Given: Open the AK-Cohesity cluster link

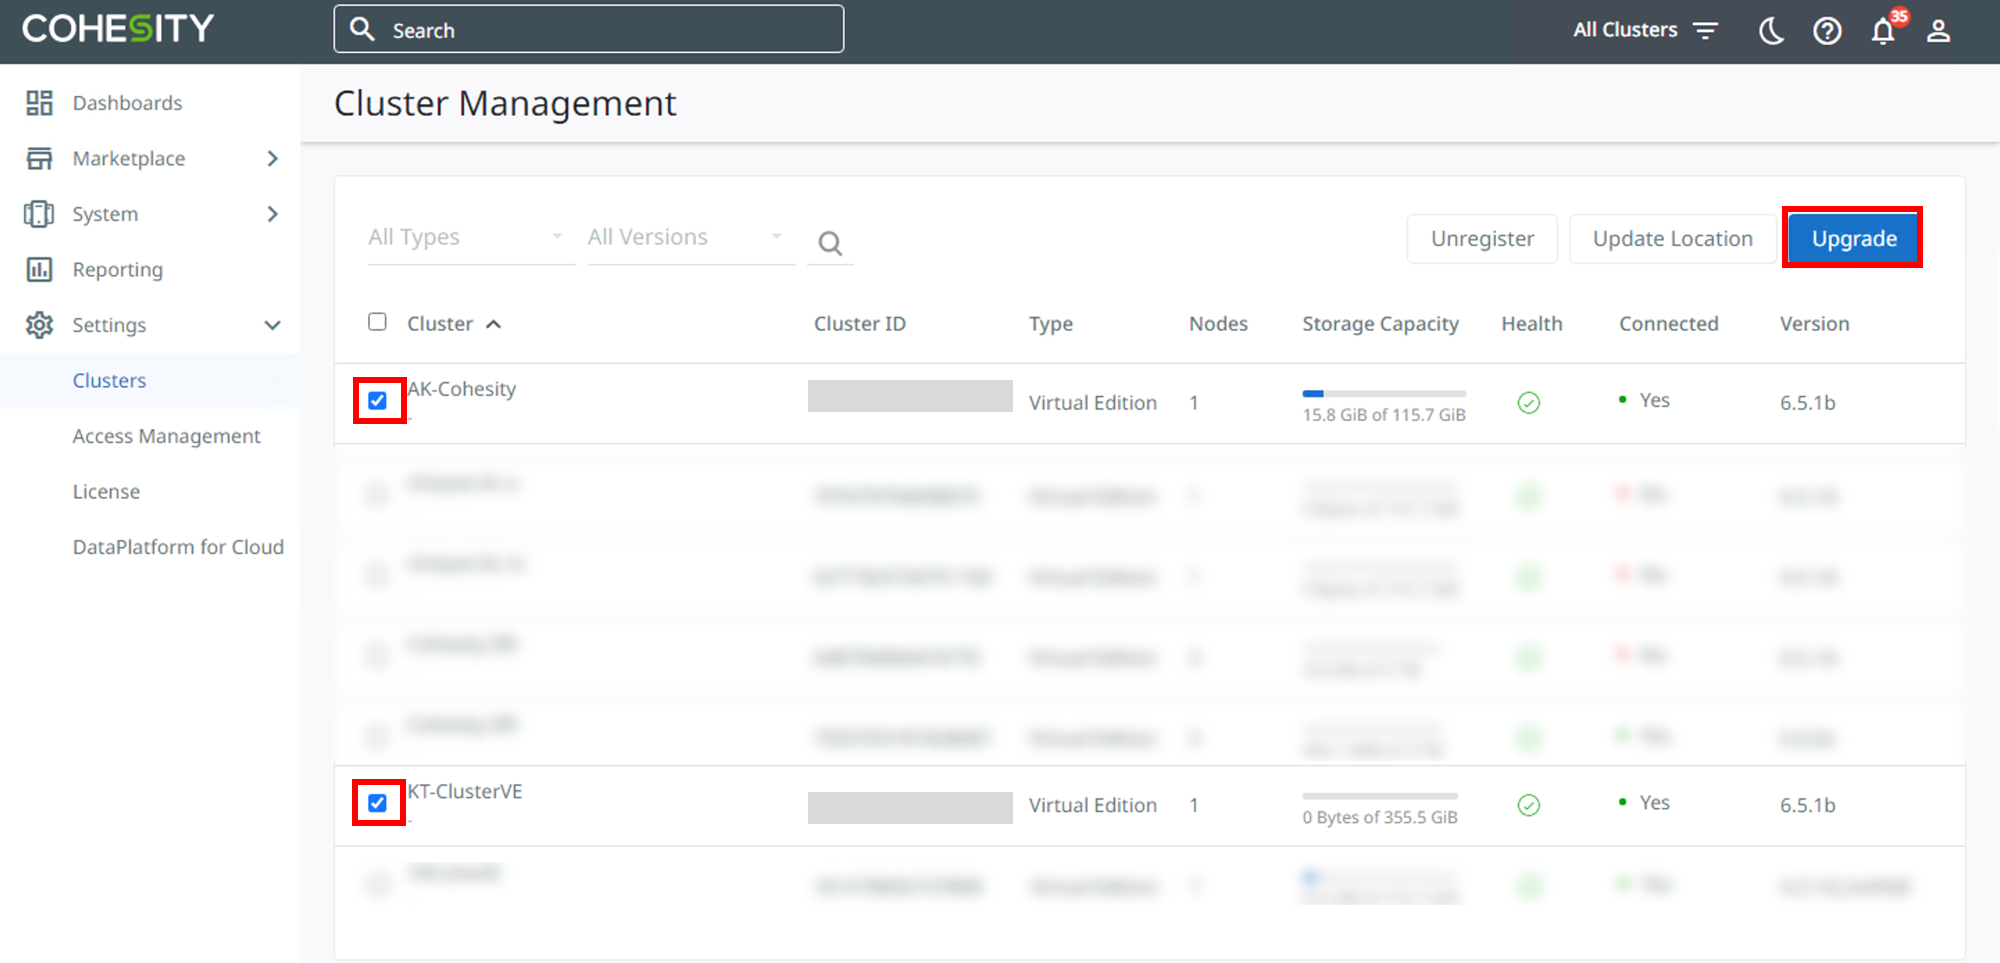Looking at the screenshot, I should click(461, 389).
